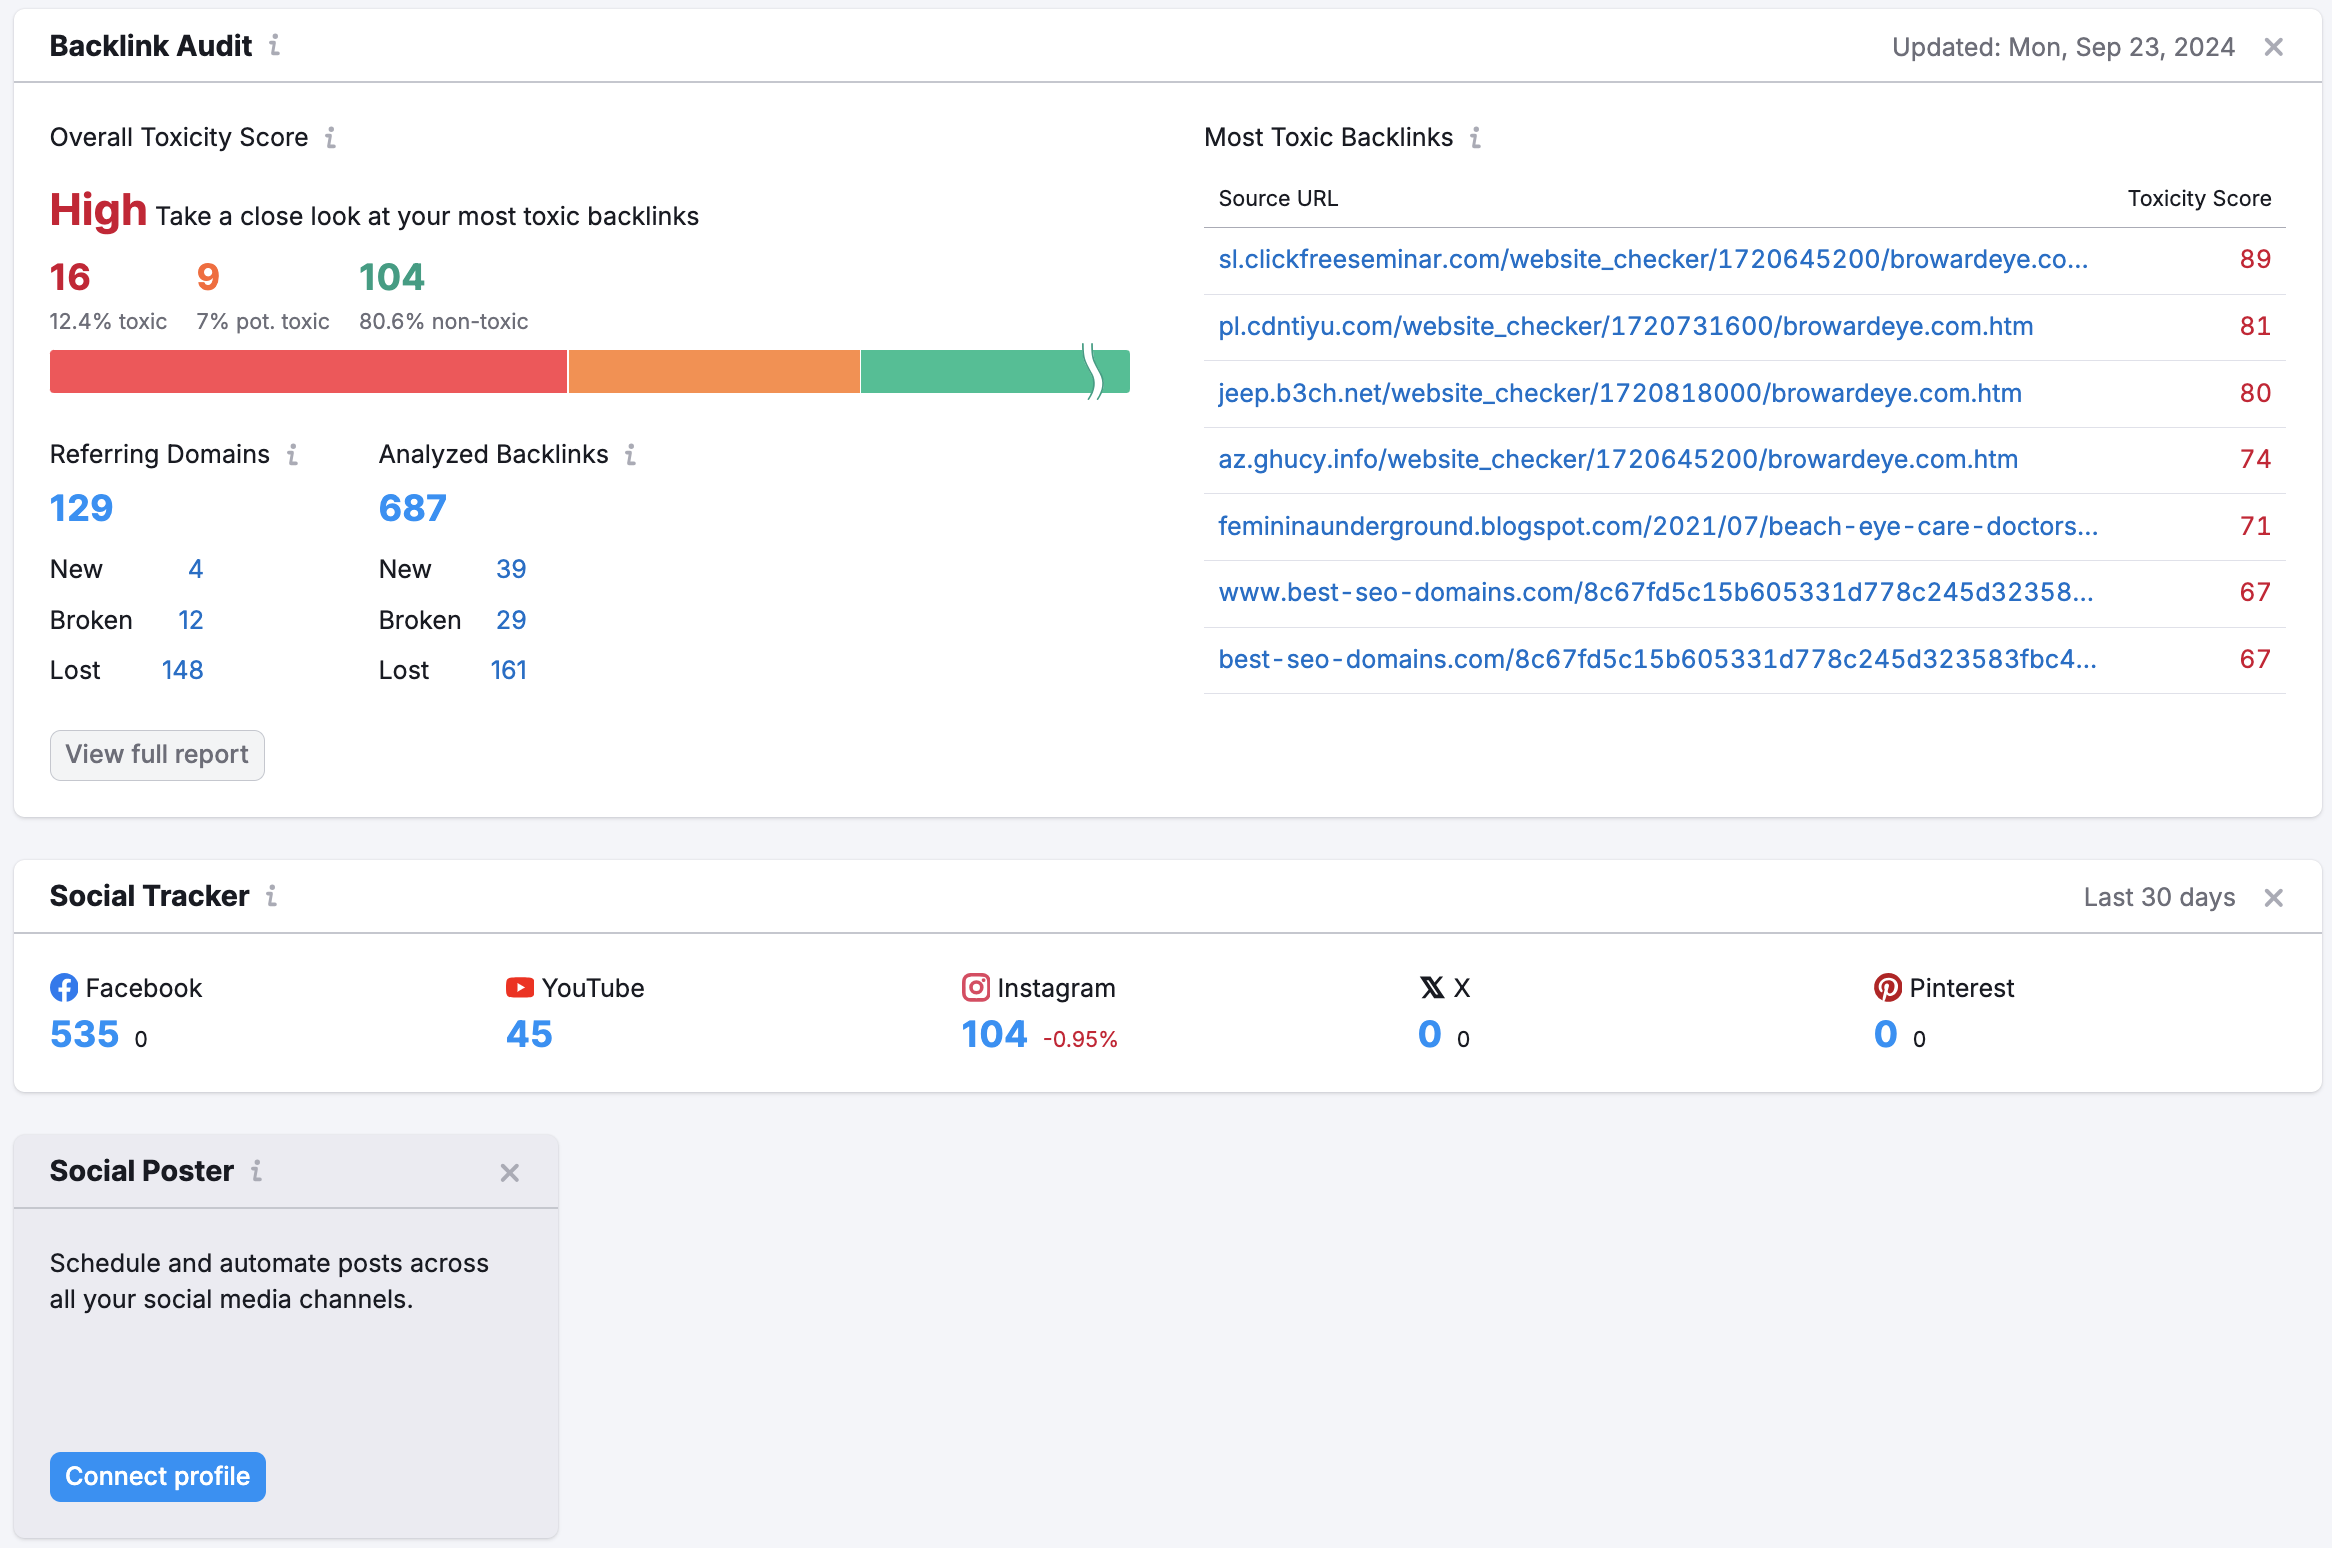Click the red toxic bar segment
The width and height of the screenshot is (2332, 1548).
[x=308, y=372]
